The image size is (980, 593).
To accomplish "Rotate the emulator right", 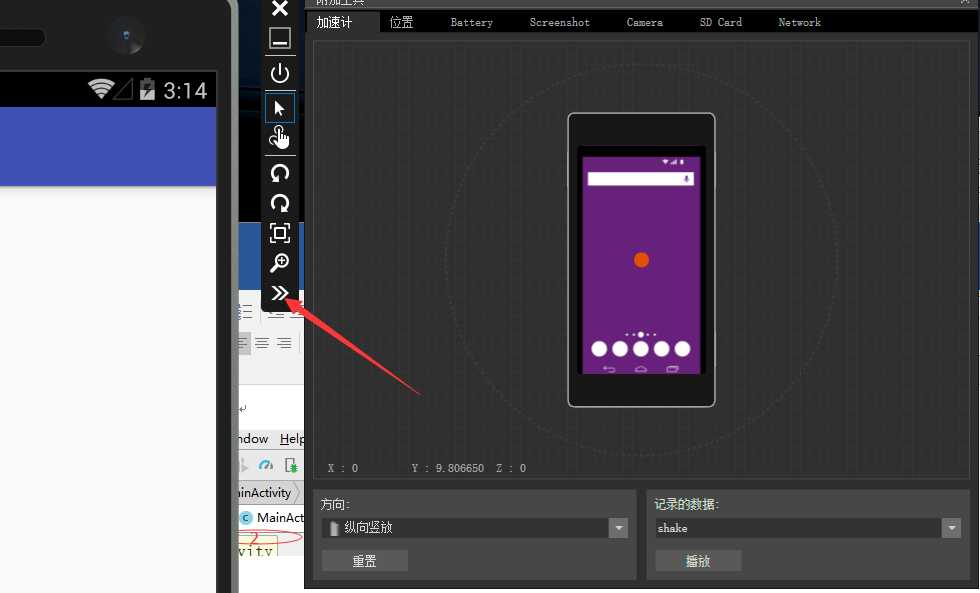I will [280, 203].
